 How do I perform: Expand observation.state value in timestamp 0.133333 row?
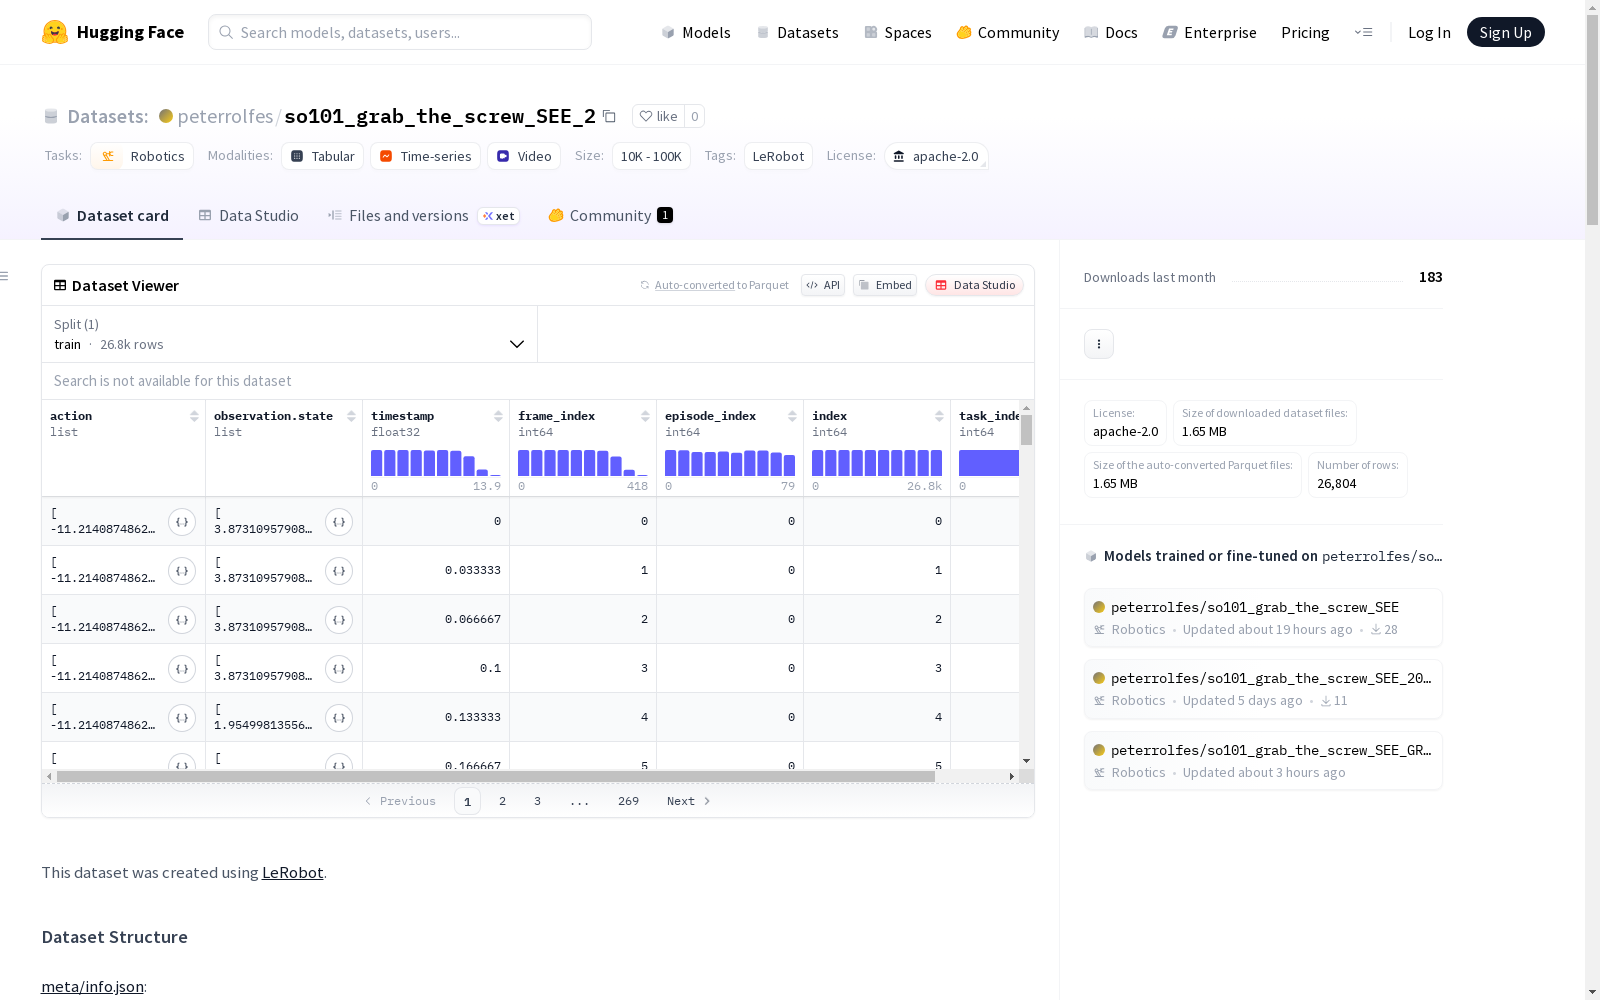tap(339, 718)
